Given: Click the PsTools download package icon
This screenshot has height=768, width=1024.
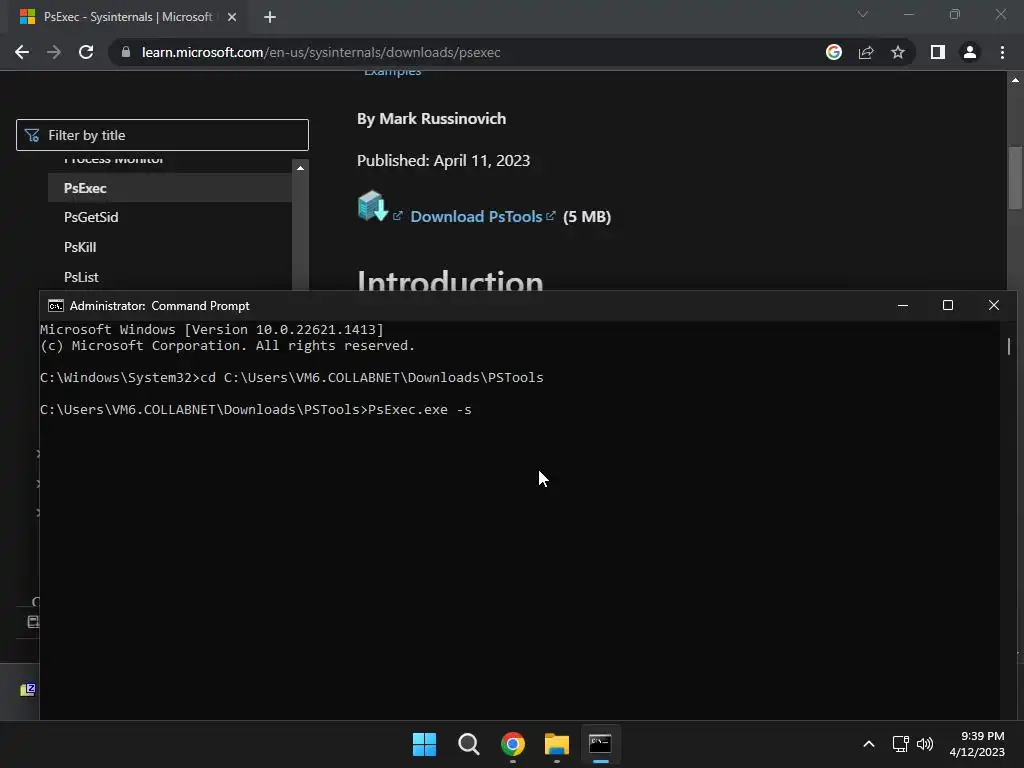Looking at the screenshot, I should pyautogui.click(x=373, y=206).
